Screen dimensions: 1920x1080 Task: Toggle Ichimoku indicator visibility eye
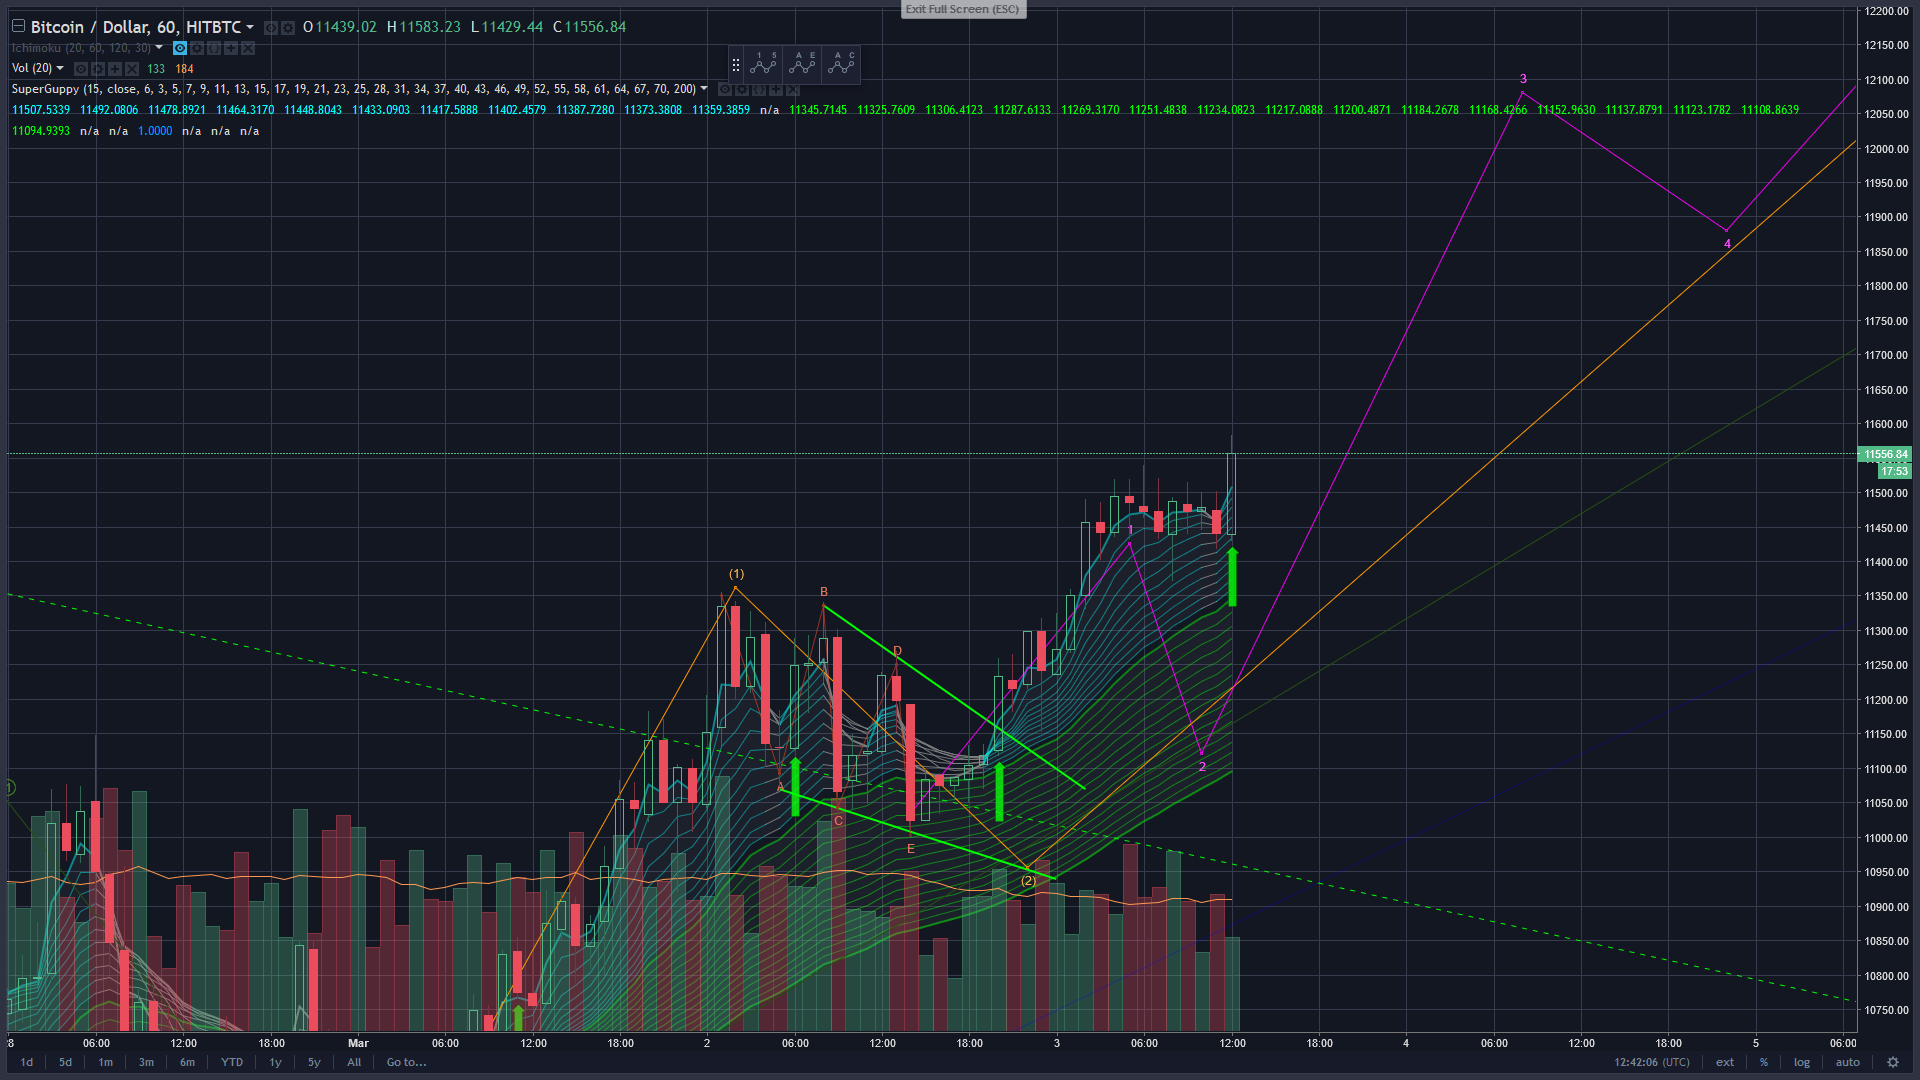point(180,48)
